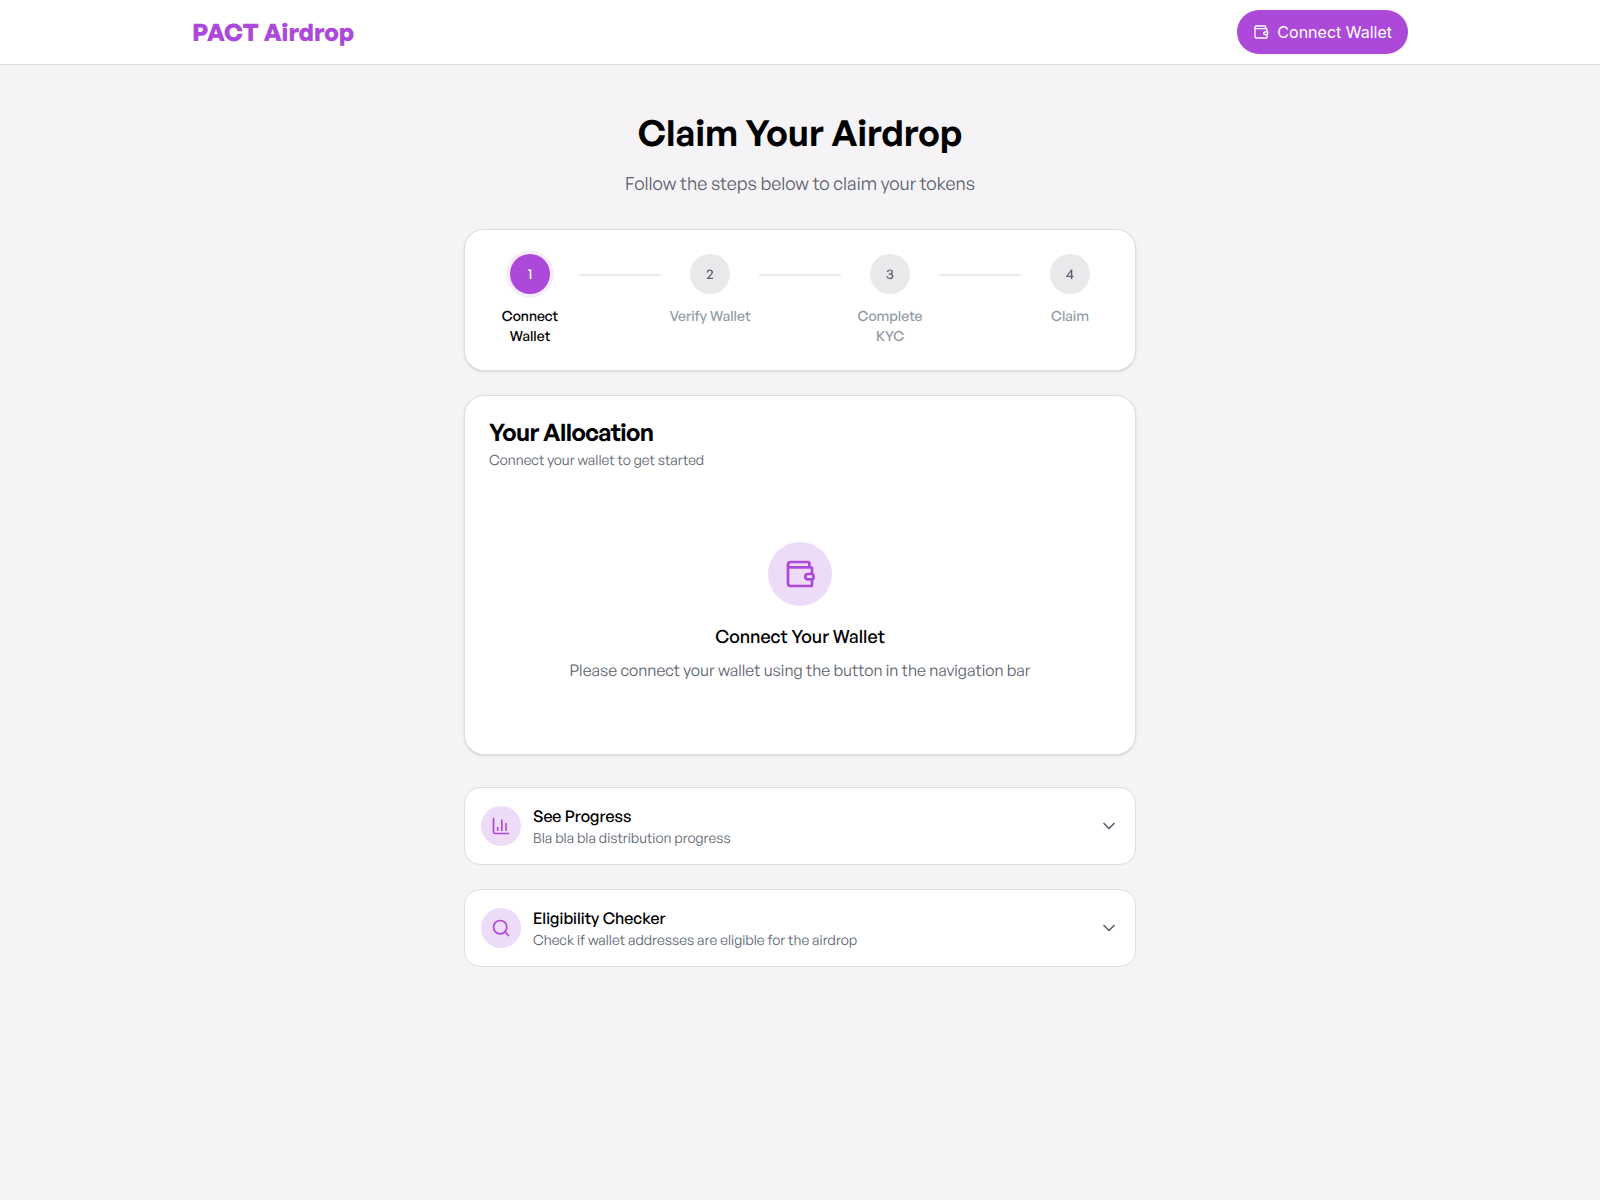Image resolution: width=1600 pixels, height=1200 pixels.
Task: Open the Connect Wallet button
Action: click(1321, 31)
